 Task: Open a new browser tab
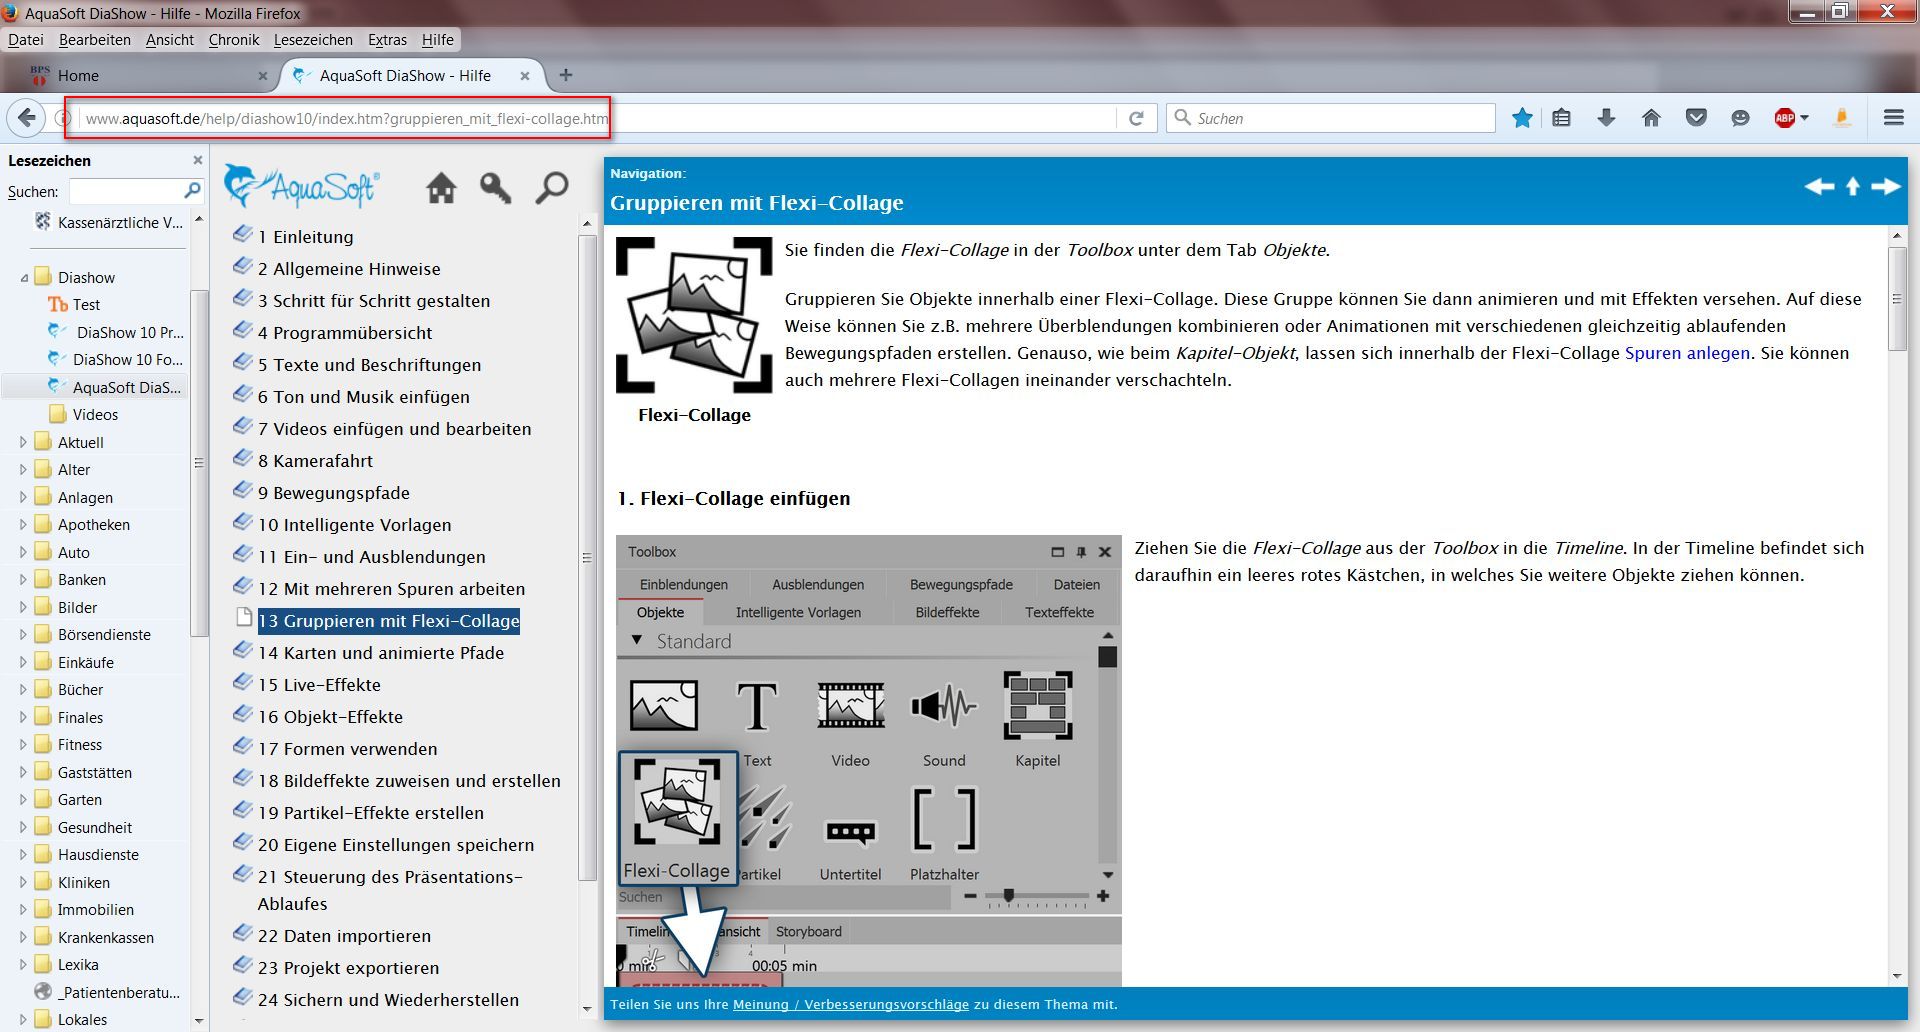click(x=566, y=75)
